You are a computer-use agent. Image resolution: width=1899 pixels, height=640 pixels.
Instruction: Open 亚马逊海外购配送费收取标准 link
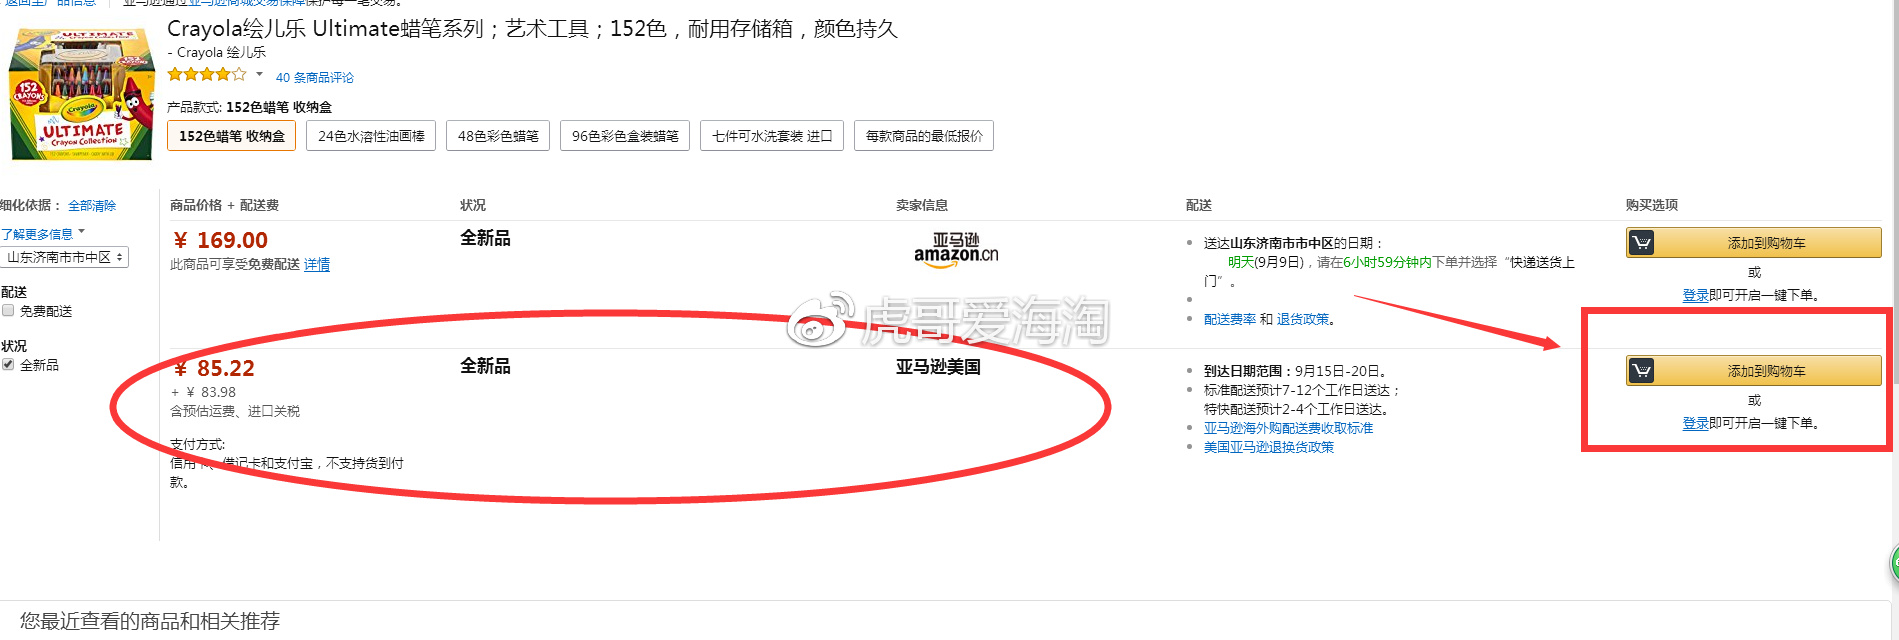click(1288, 428)
